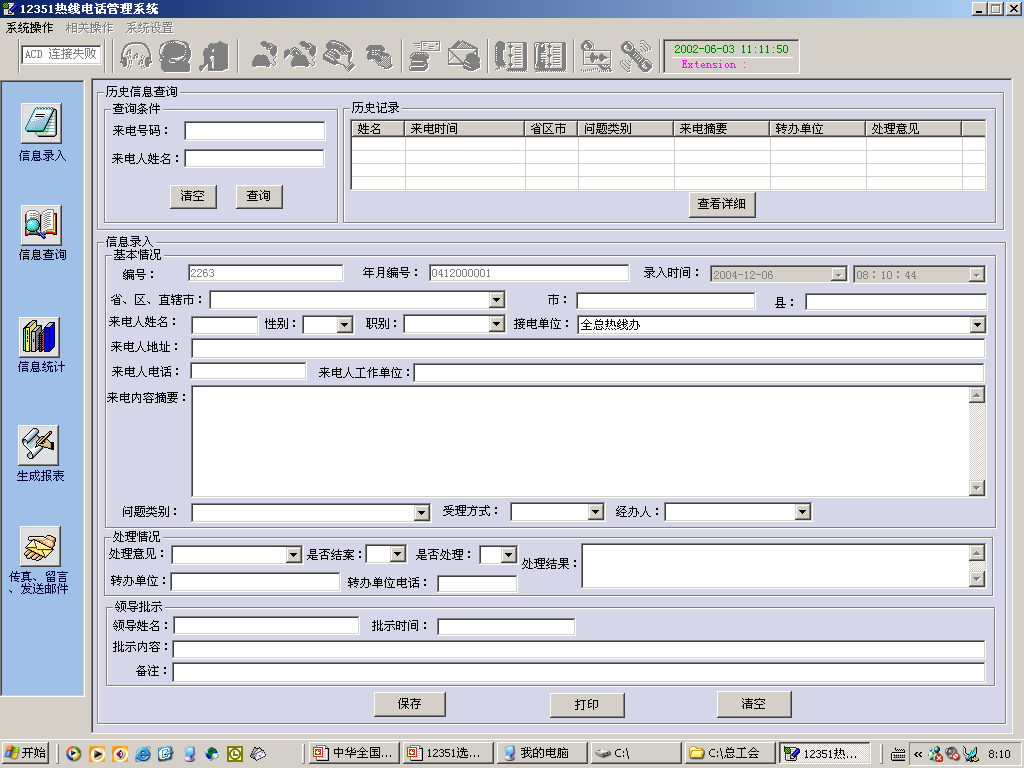Click 清空 in 查询条件 section
Image resolution: width=1024 pixels, height=768 pixels.
193,196
